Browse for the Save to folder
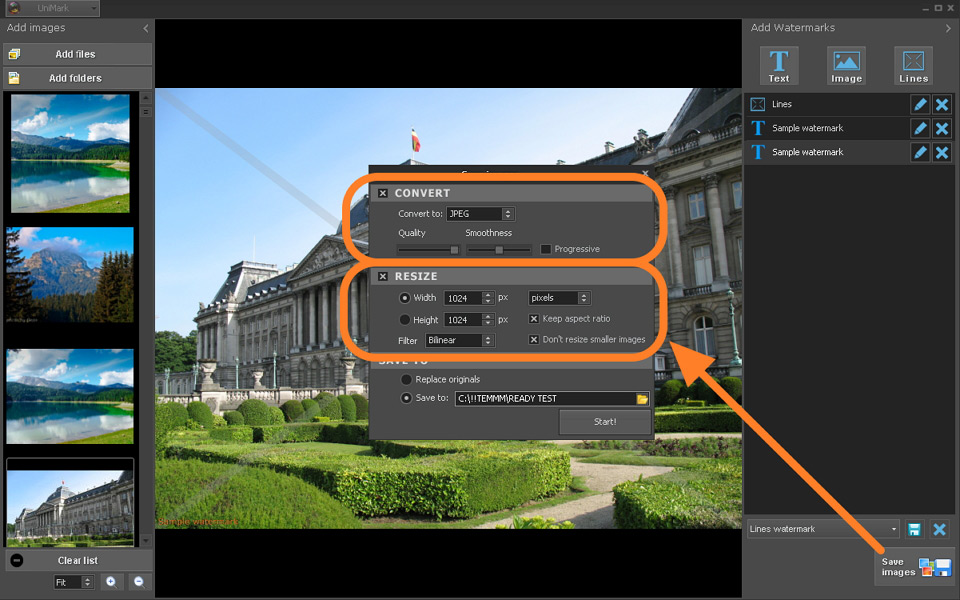The image size is (960, 600). pyautogui.click(x=643, y=399)
